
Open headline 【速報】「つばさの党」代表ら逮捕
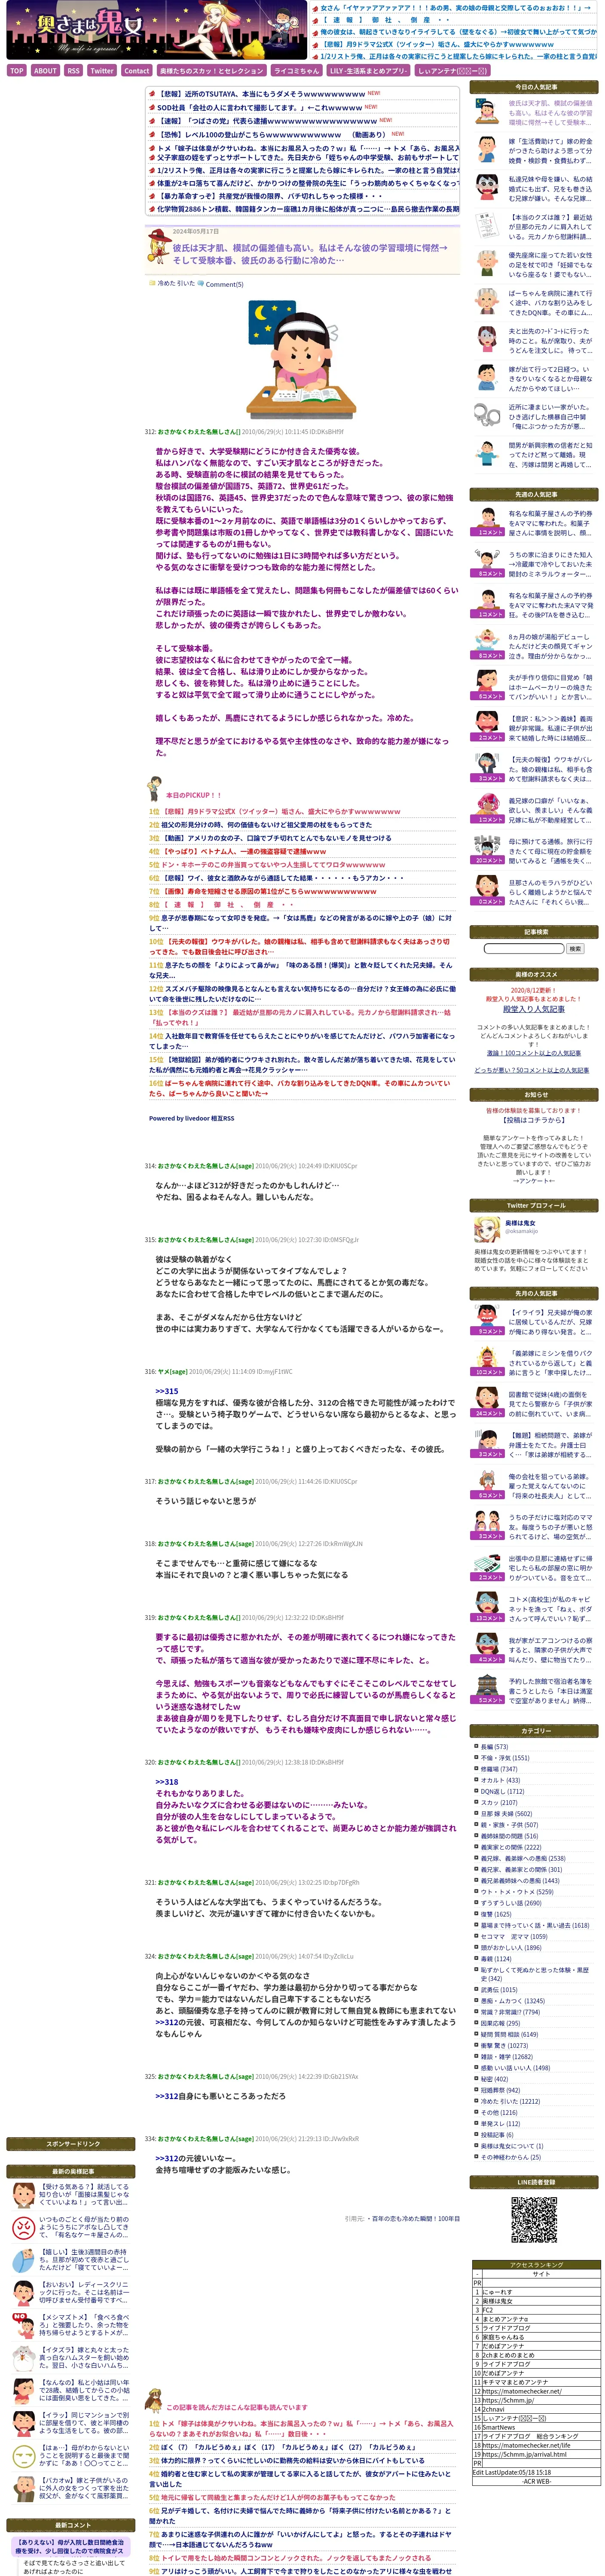[x=267, y=120]
